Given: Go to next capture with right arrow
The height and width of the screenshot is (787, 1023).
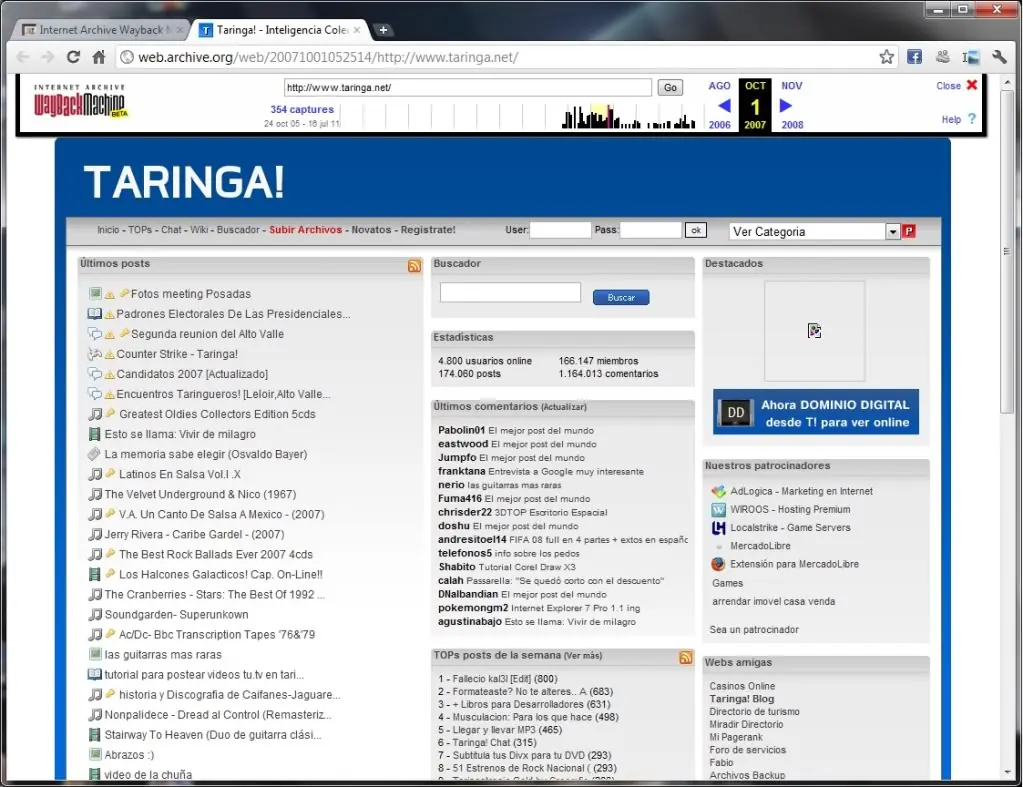Looking at the screenshot, I should click(x=786, y=105).
